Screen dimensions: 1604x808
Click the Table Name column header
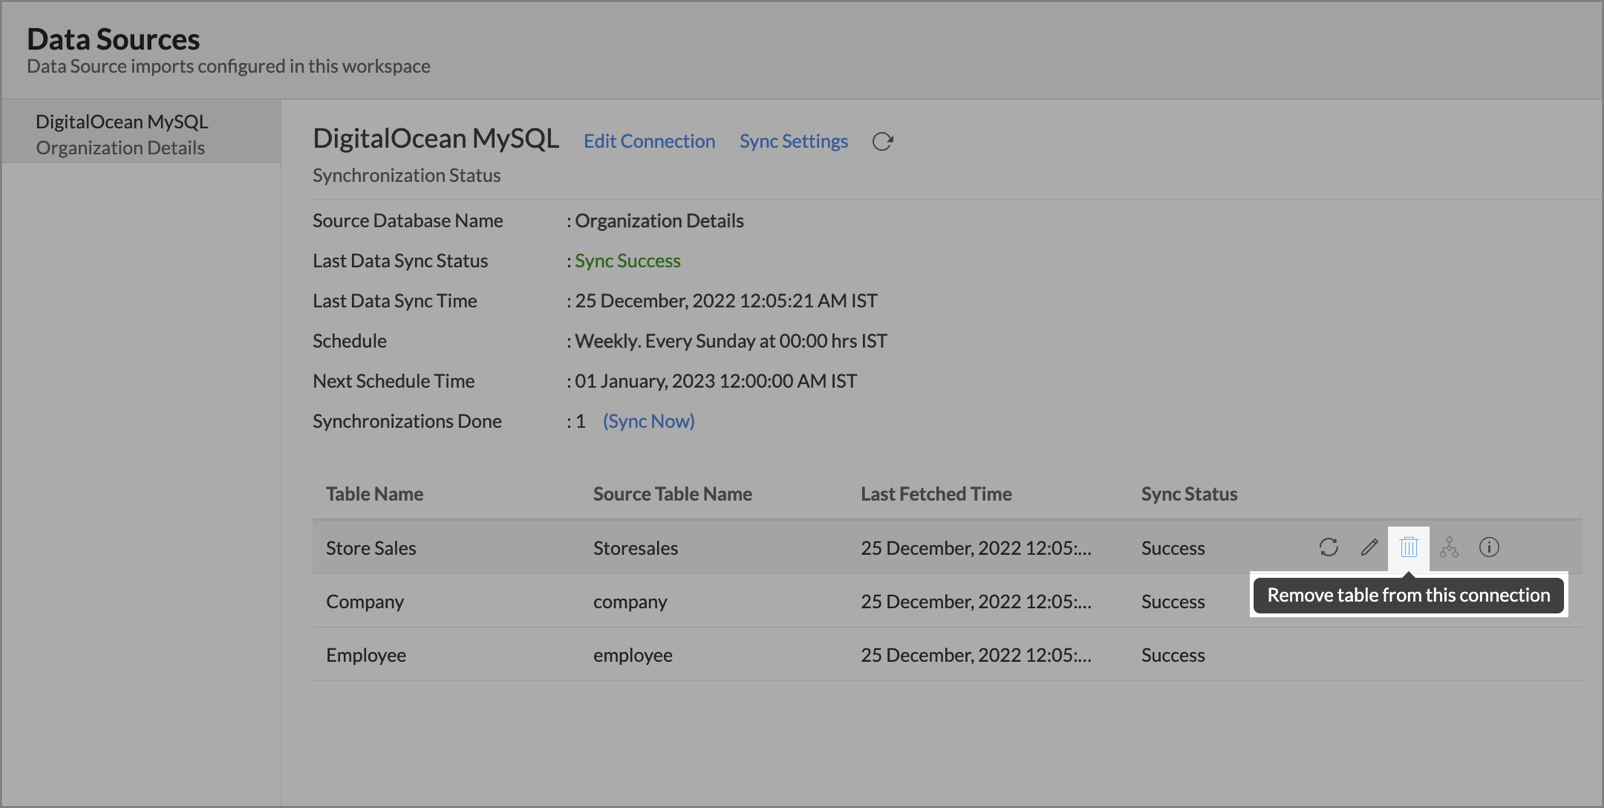pos(374,494)
